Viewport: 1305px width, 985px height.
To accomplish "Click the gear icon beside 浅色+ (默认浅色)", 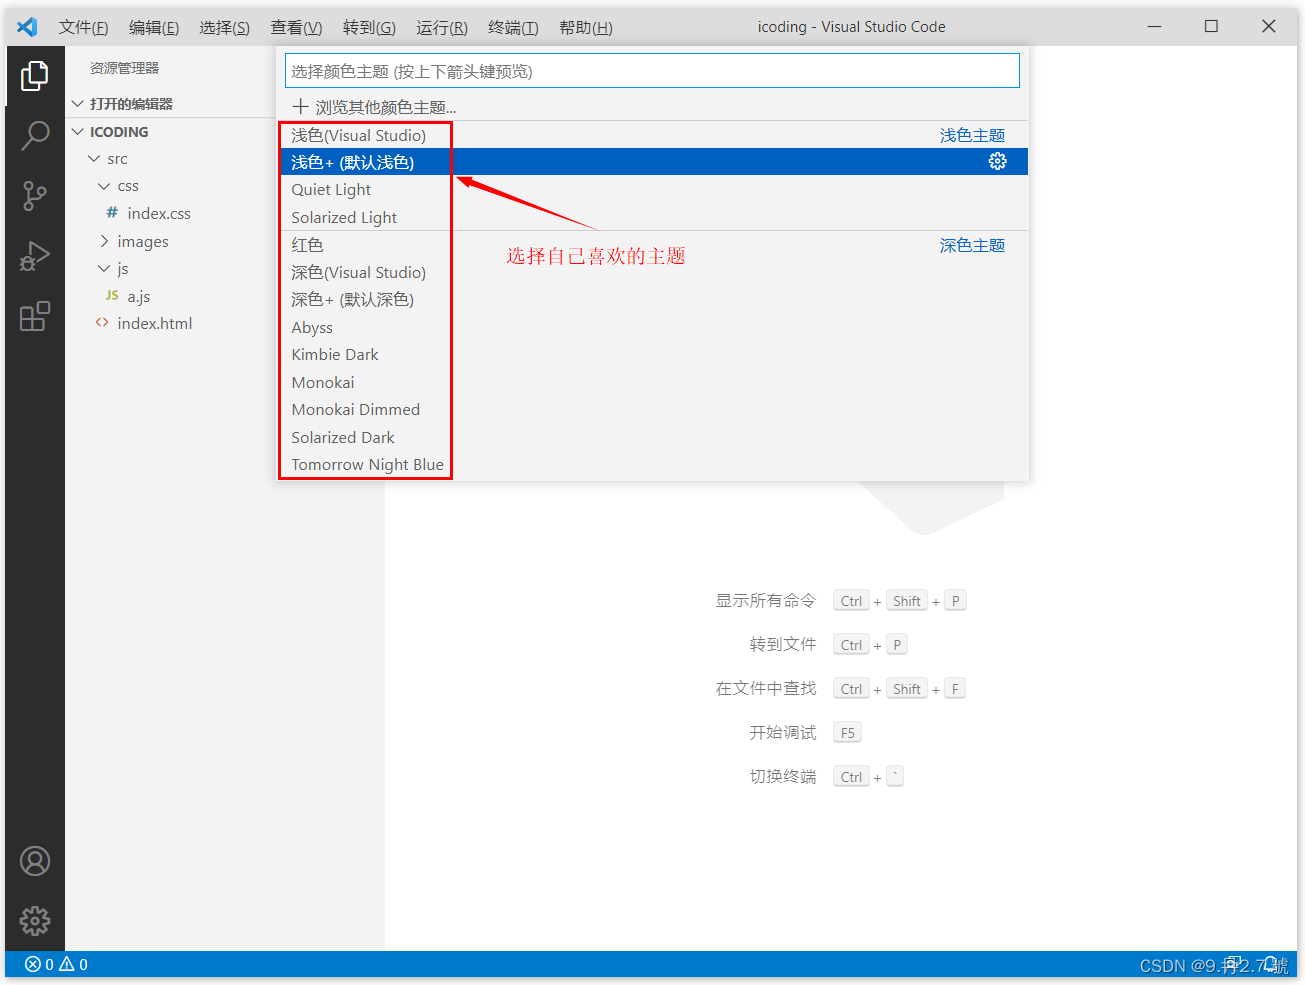I will (x=997, y=161).
